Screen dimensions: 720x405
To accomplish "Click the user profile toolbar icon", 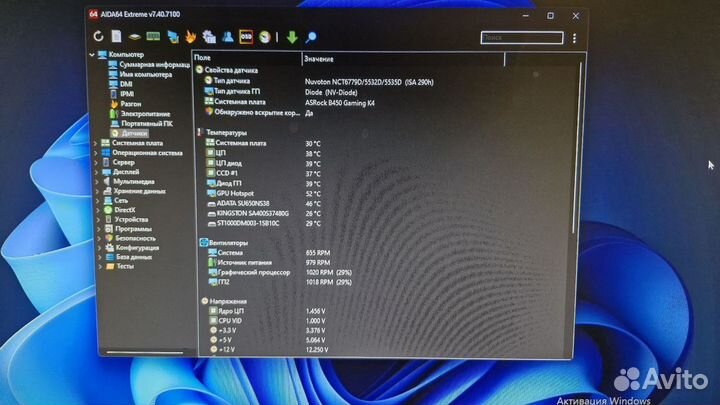I will [227, 37].
